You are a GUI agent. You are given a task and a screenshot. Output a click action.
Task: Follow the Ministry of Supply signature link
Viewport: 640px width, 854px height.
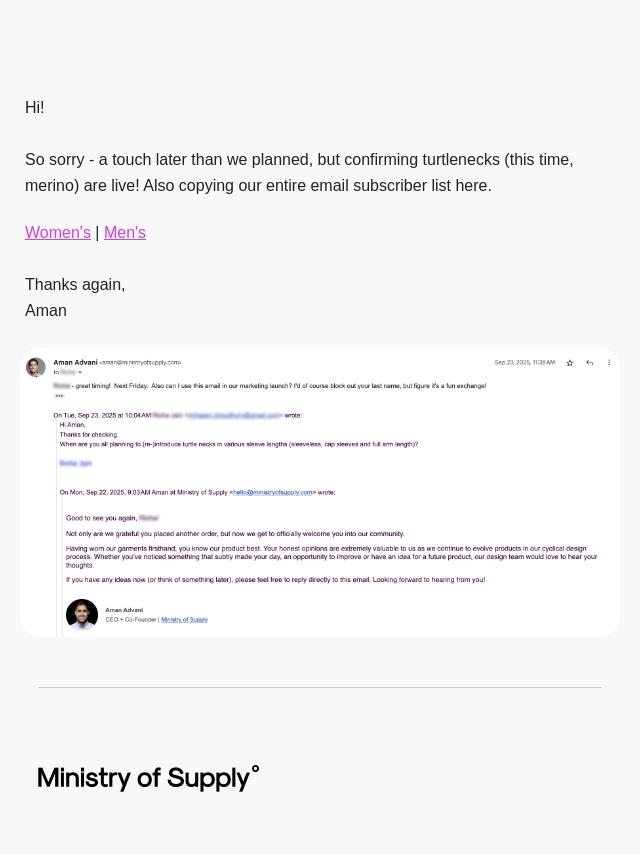point(185,620)
